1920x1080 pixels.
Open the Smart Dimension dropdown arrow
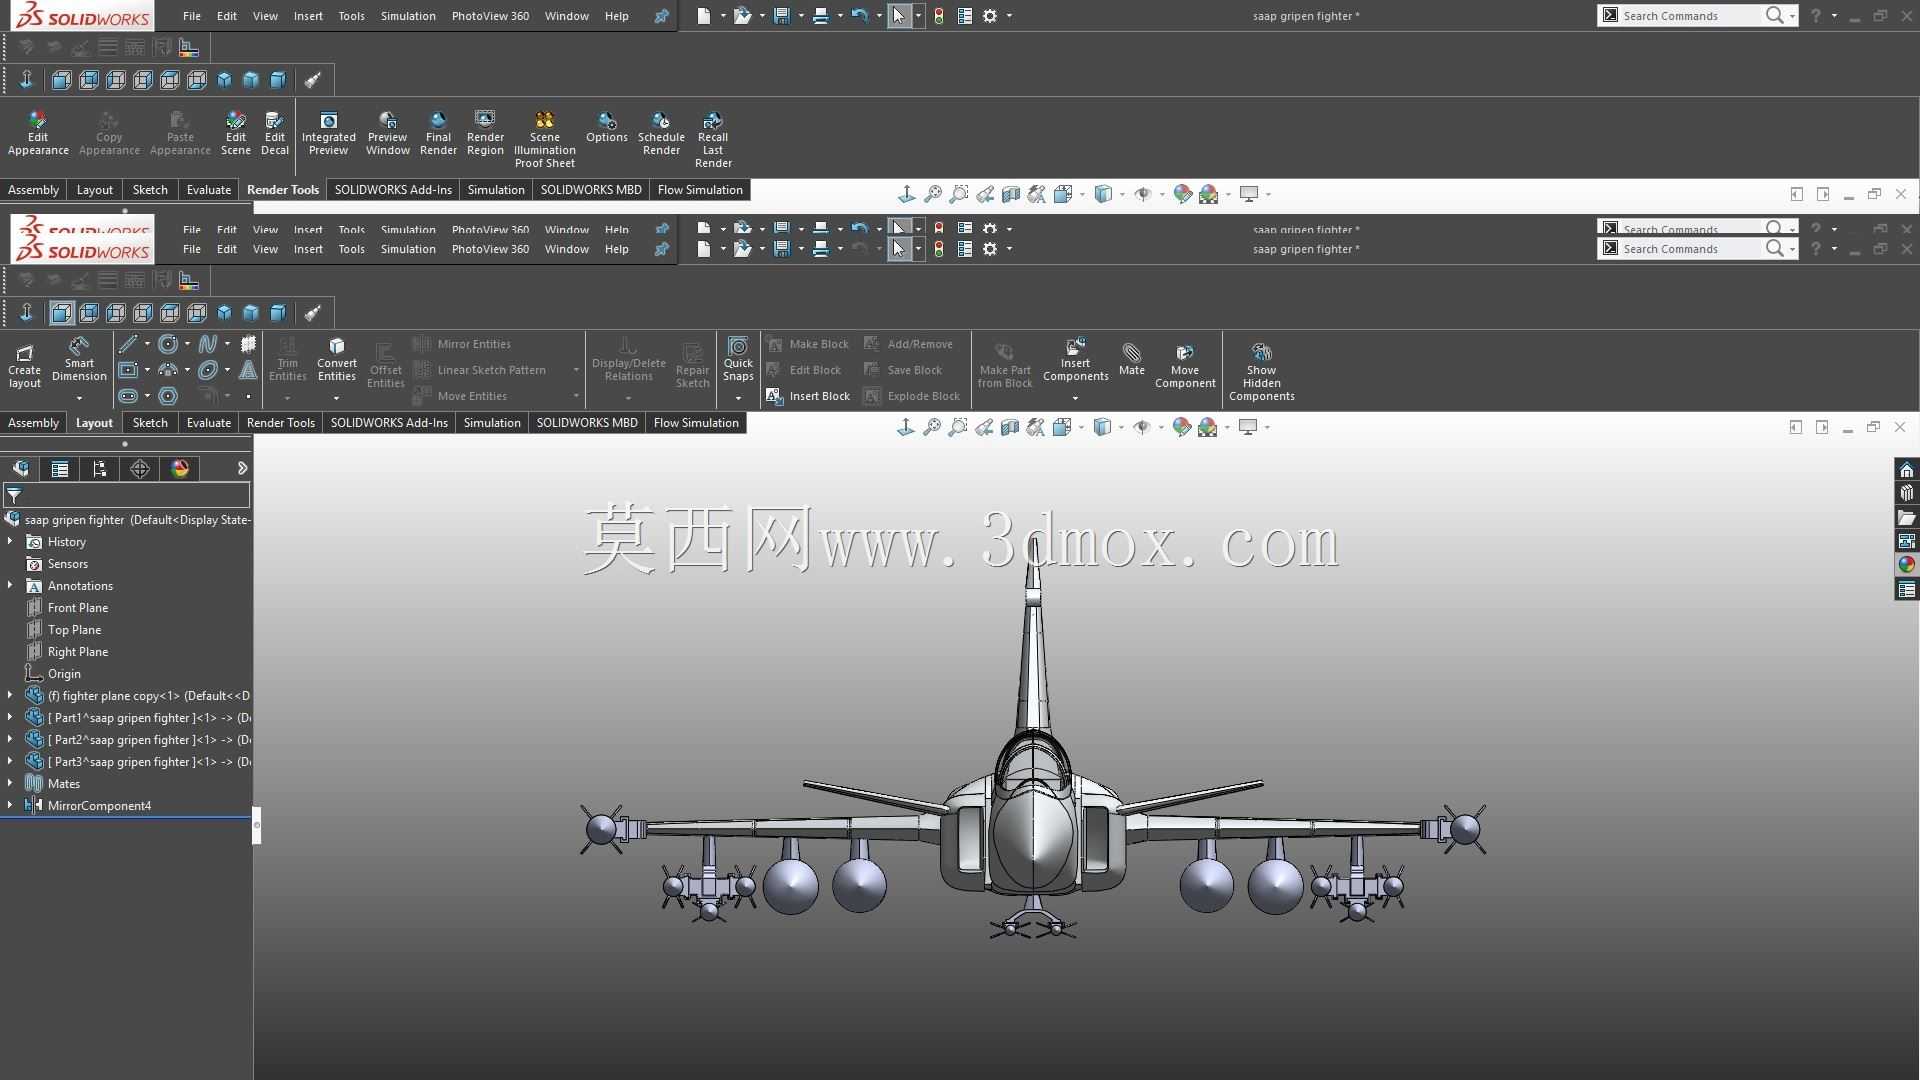pyautogui.click(x=79, y=398)
